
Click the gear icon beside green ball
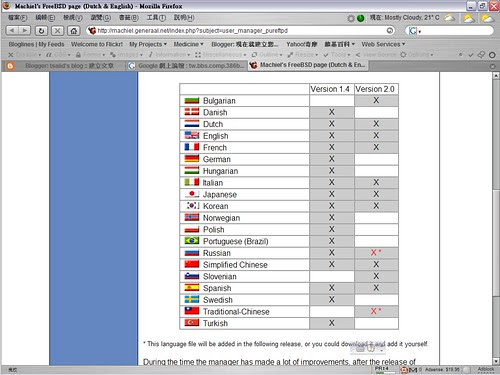pos(351,18)
